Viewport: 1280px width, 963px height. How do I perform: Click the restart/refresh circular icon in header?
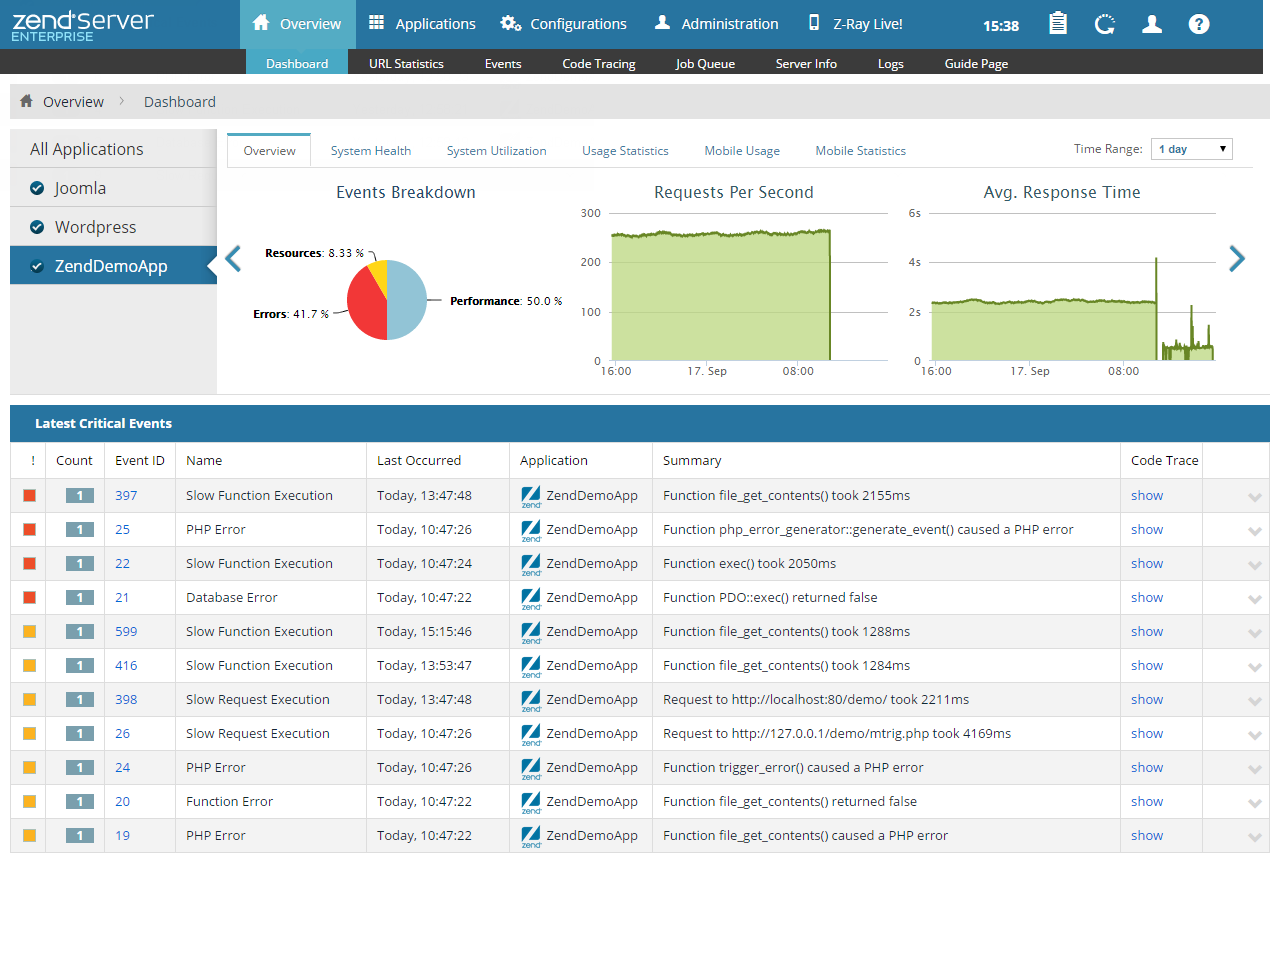[x=1104, y=24]
